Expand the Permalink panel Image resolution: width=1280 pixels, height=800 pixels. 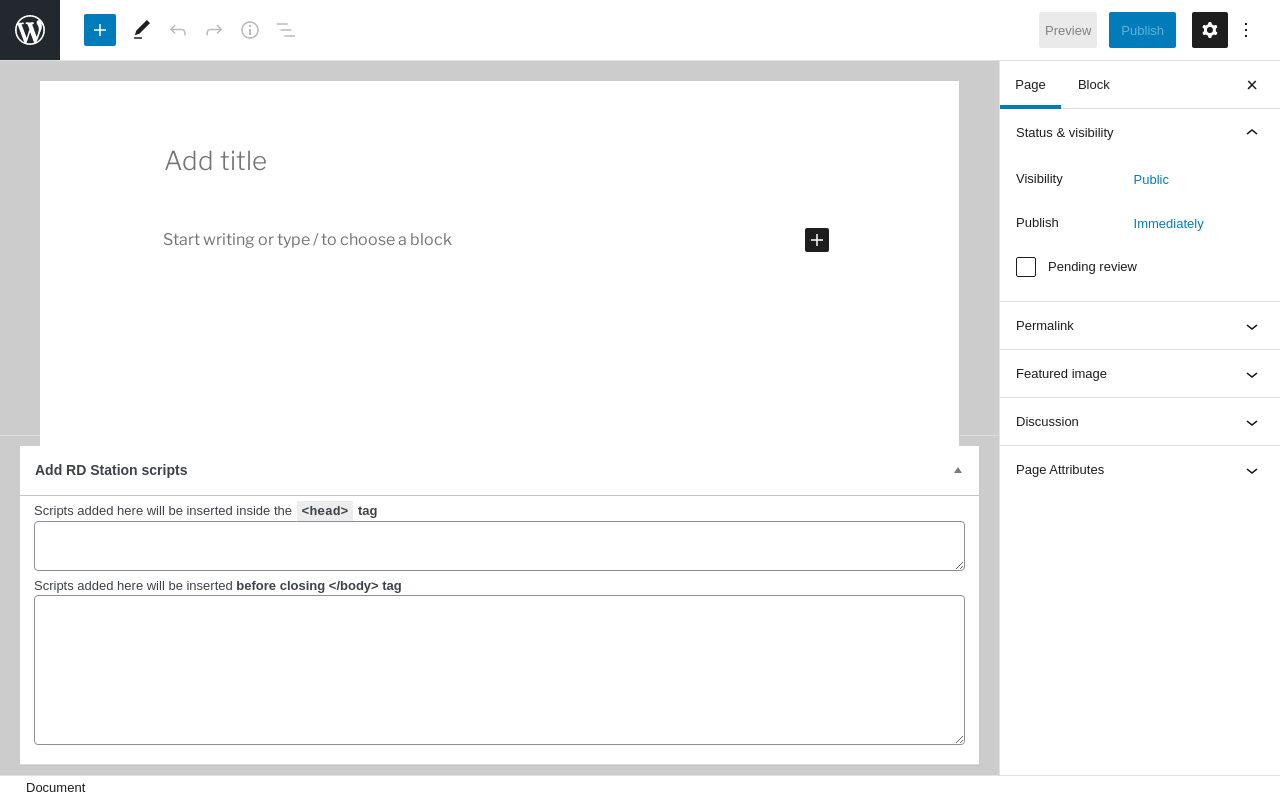pyautogui.click(x=1140, y=326)
